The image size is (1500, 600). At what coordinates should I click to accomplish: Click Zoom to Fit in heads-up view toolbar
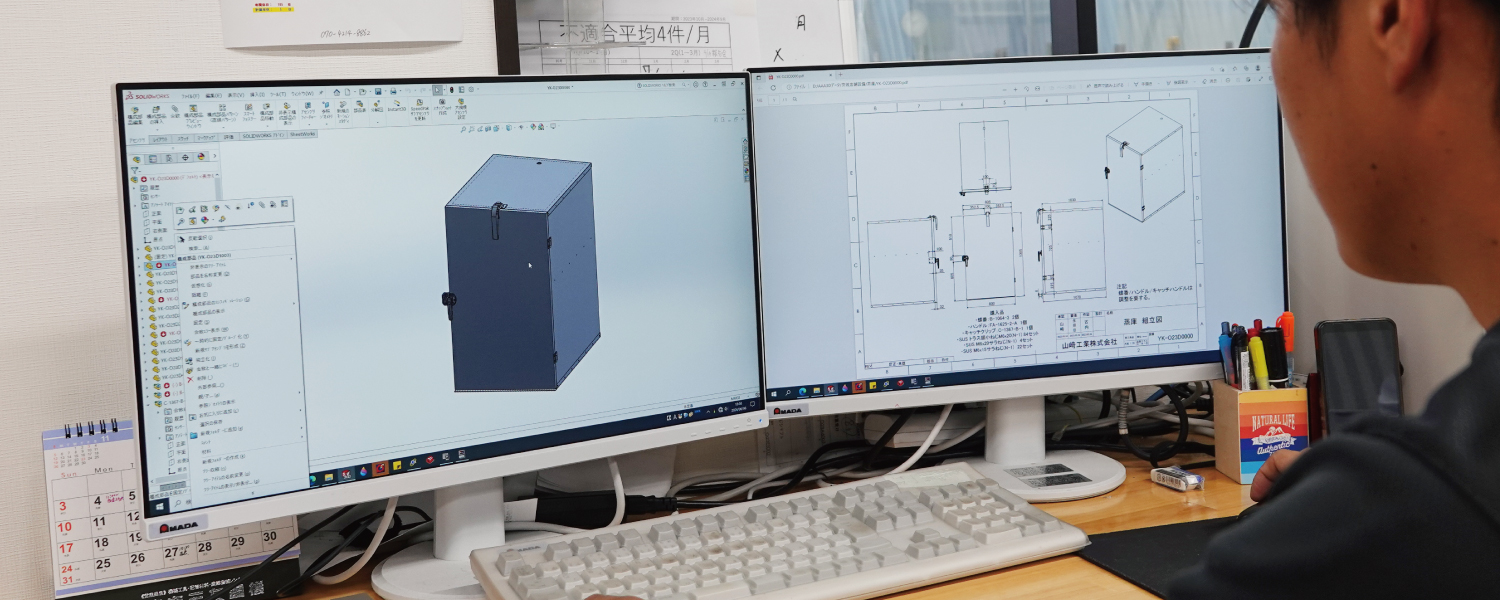point(463,129)
